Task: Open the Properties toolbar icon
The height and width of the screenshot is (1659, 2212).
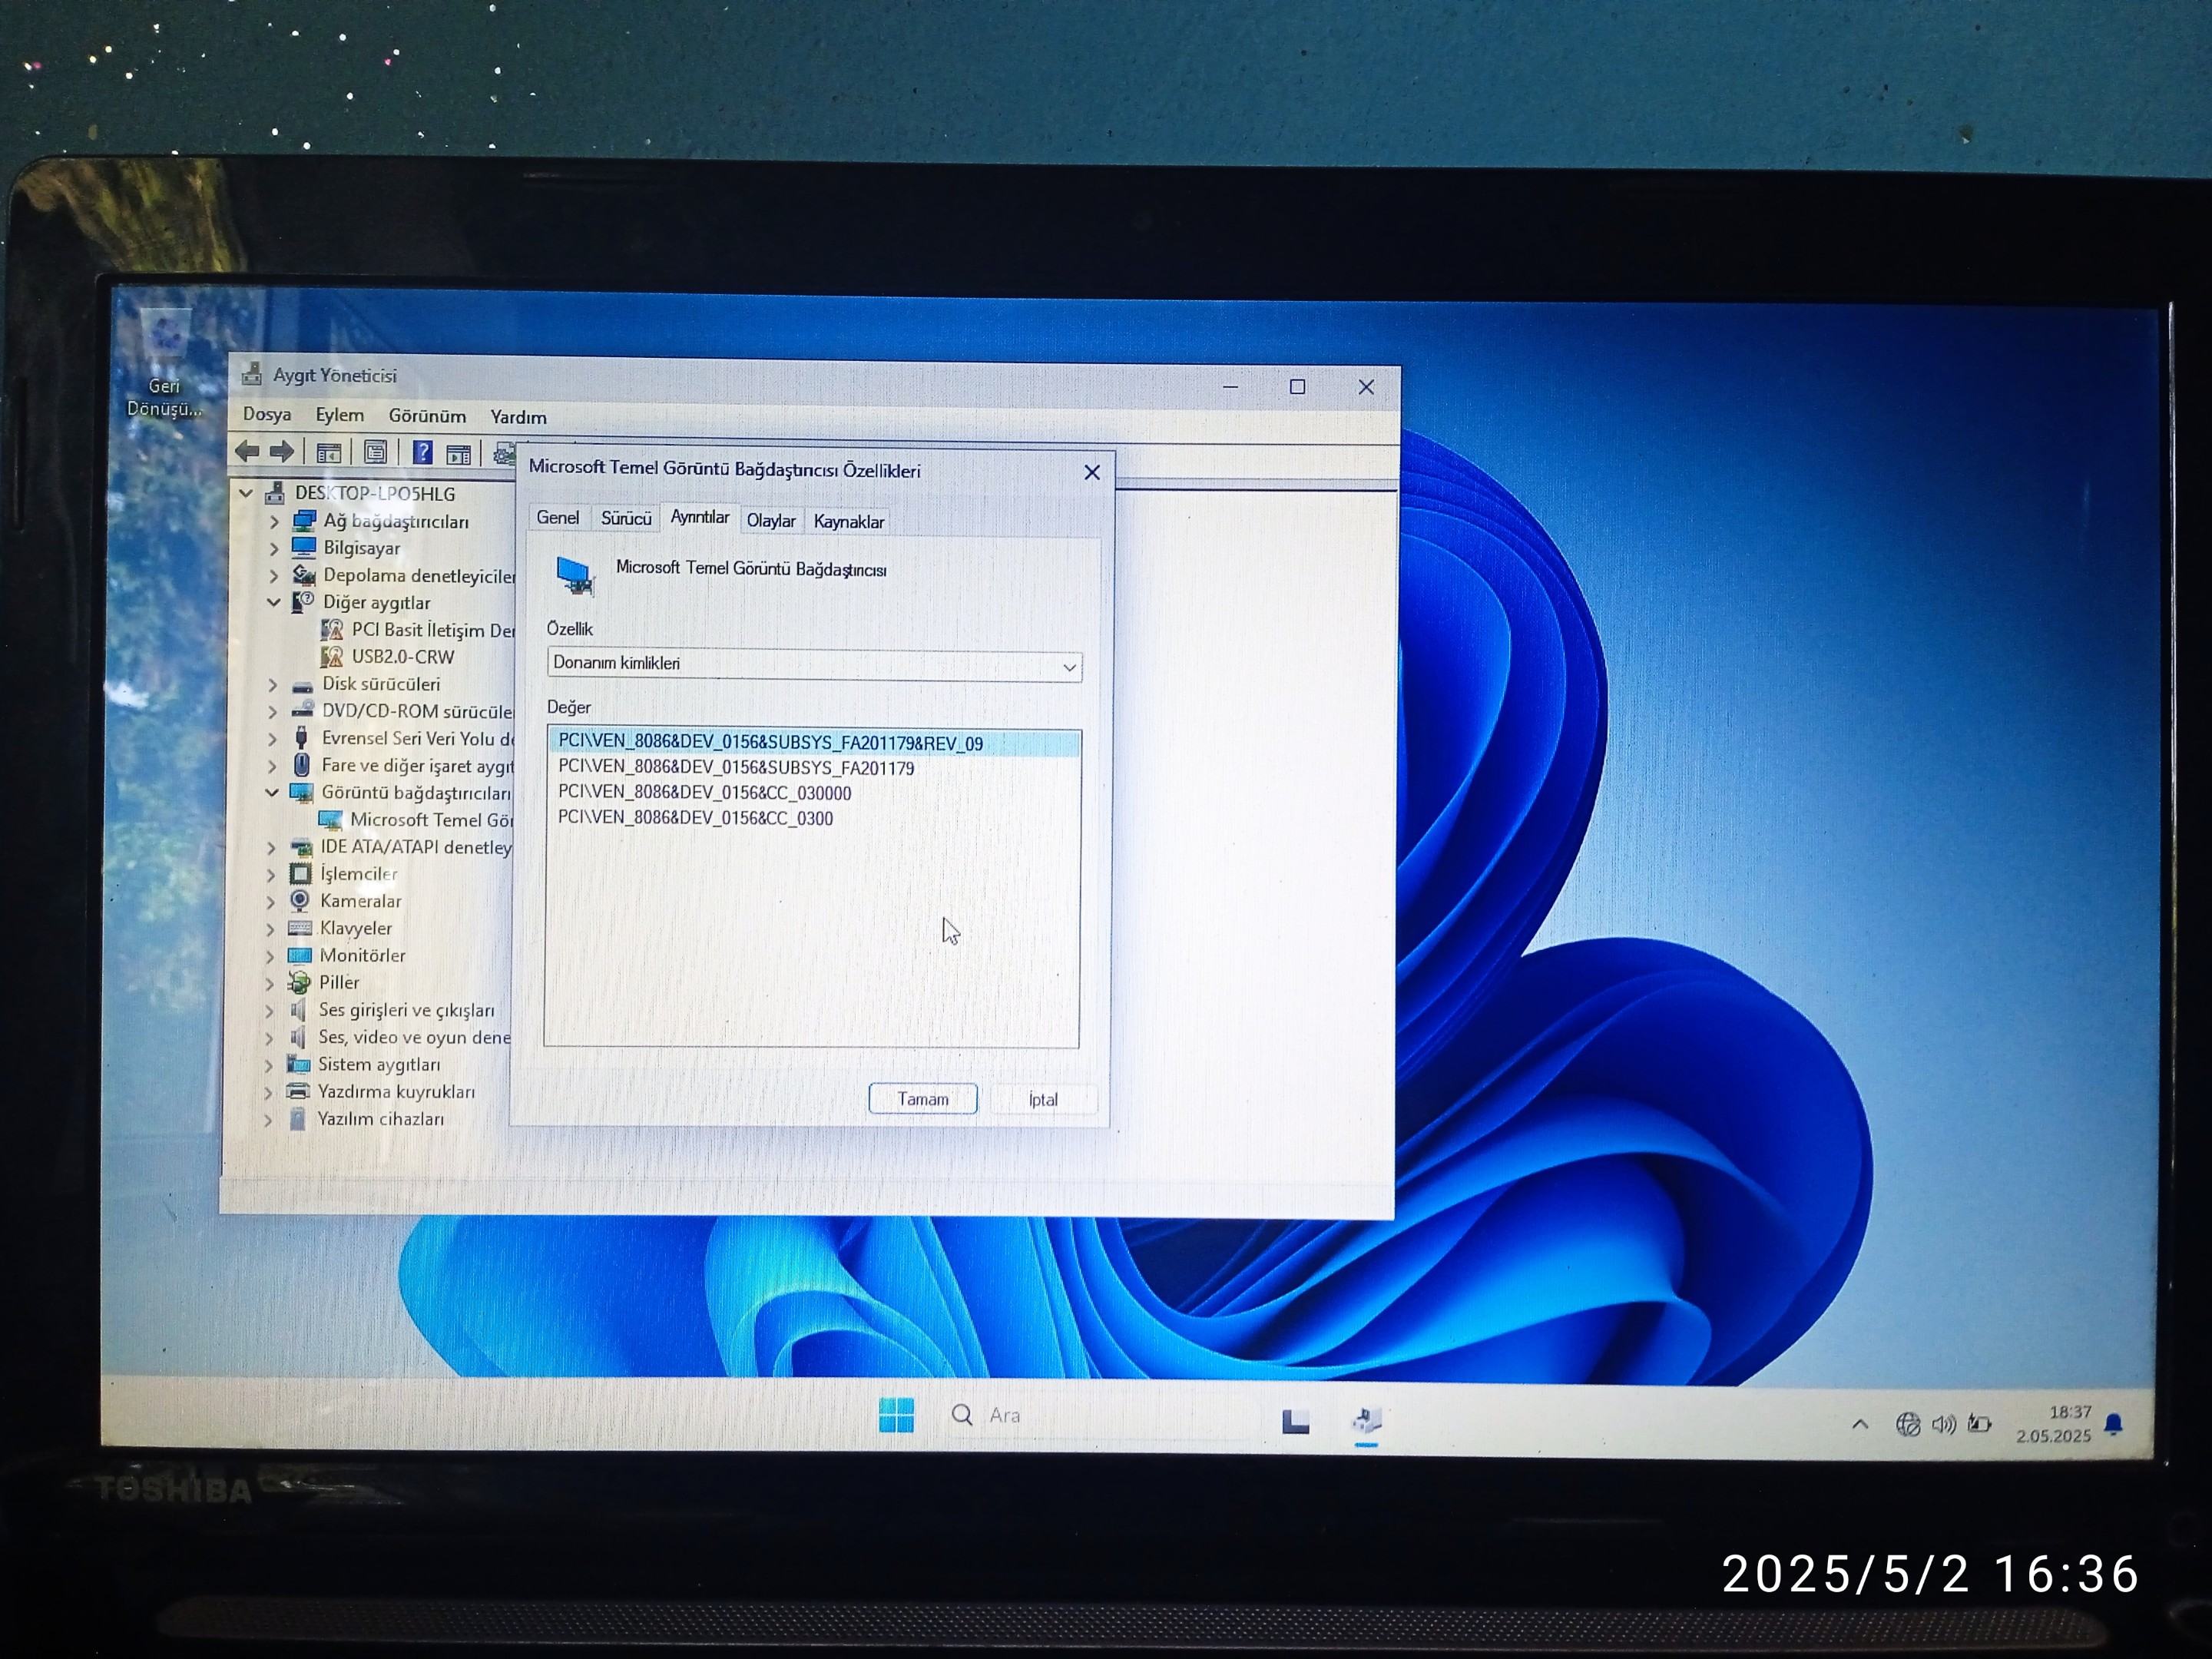Action: point(376,453)
